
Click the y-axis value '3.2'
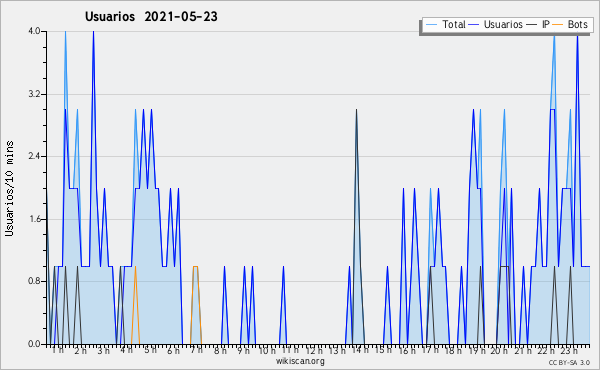pyautogui.click(x=34, y=94)
